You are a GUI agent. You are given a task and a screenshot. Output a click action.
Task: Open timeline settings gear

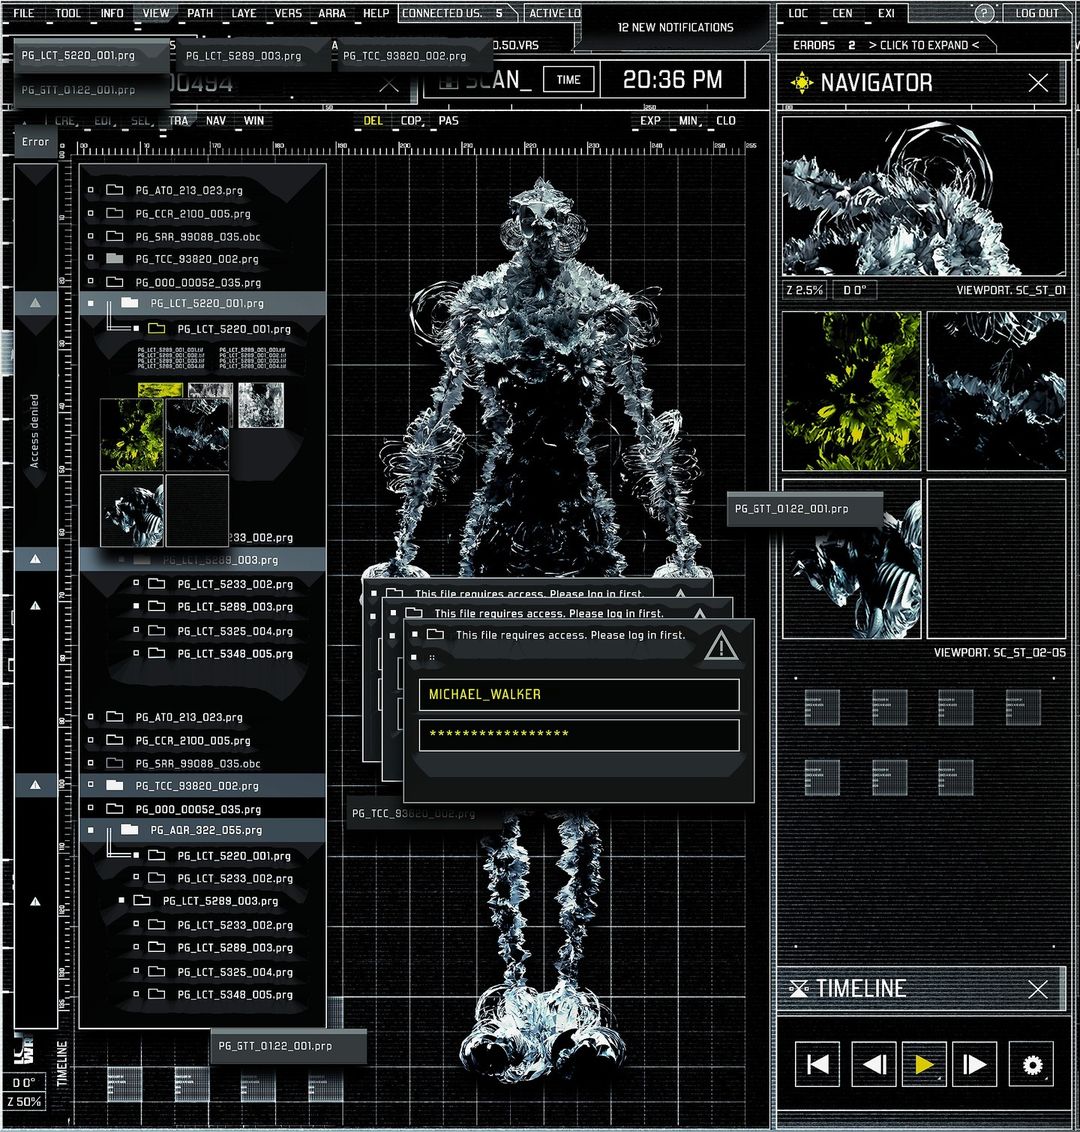tap(1032, 1063)
